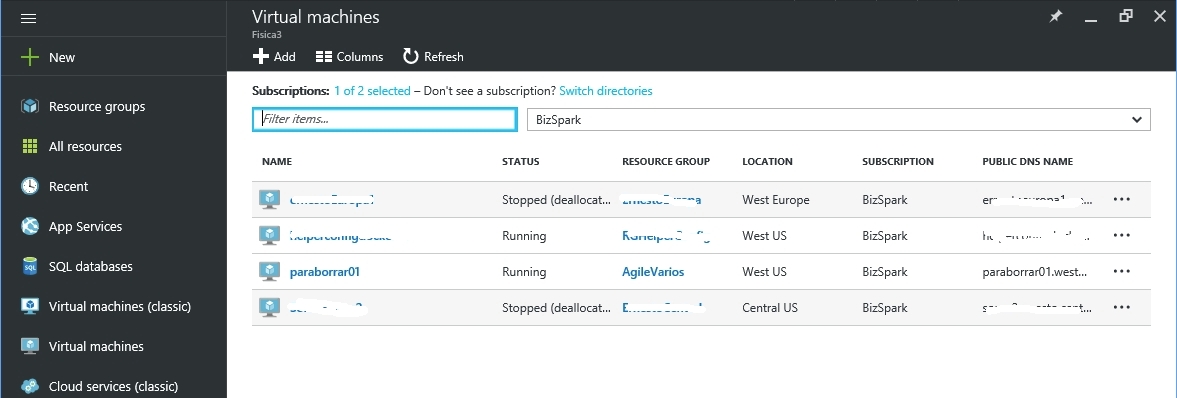Open the ellipsis menu for the West Europe VM
The image size is (1177, 398).
(x=1121, y=200)
